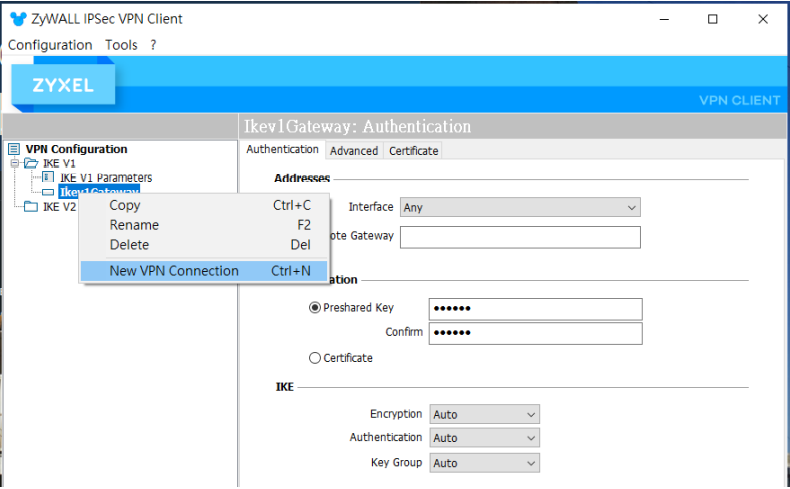
Task: Click the IKE V1 Parameters icon
Action: [x=48, y=177]
